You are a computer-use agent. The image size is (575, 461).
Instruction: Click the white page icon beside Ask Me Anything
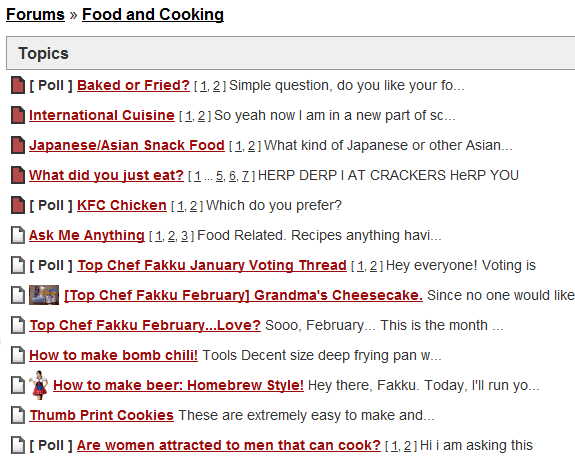(18, 235)
